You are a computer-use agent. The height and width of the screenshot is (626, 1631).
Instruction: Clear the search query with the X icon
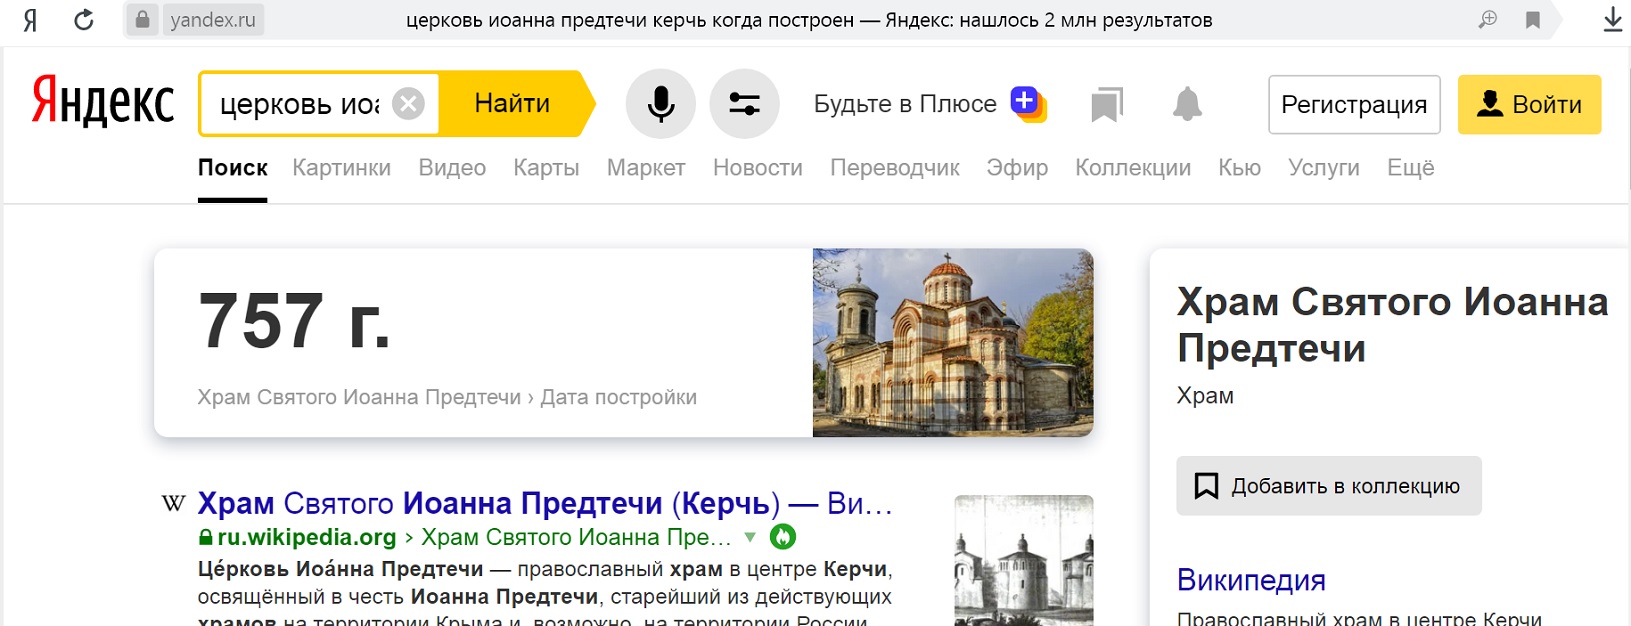pos(408,103)
